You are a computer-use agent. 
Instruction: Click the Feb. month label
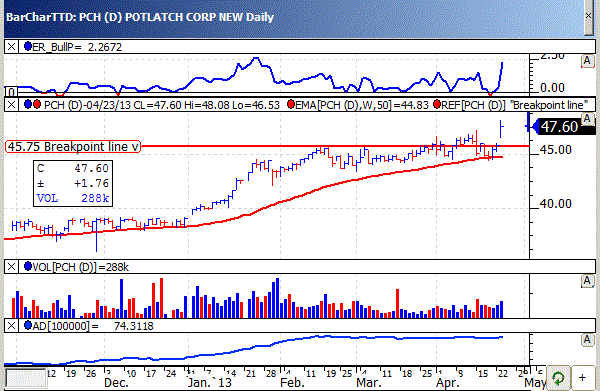[293, 383]
